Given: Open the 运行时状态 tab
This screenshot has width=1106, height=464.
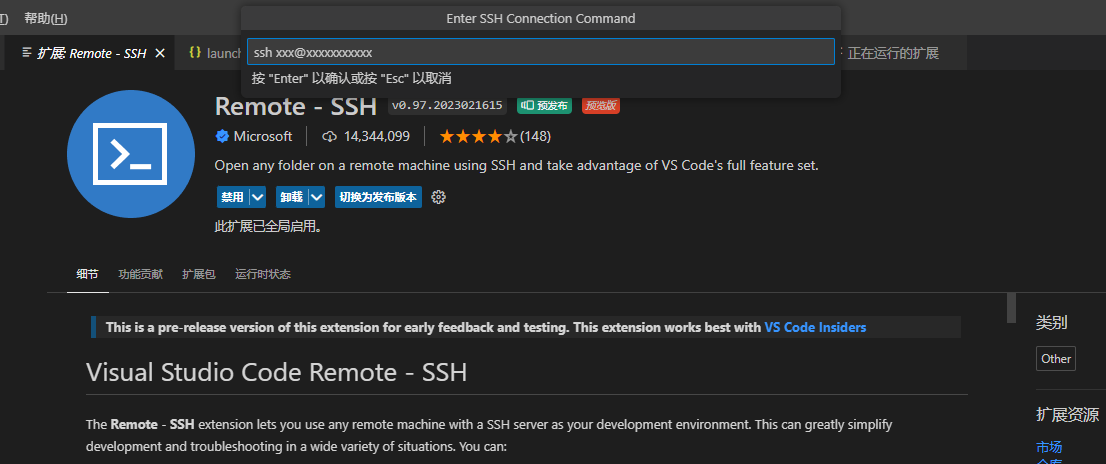Looking at the screenshot, I should click(x=263, y=274).
